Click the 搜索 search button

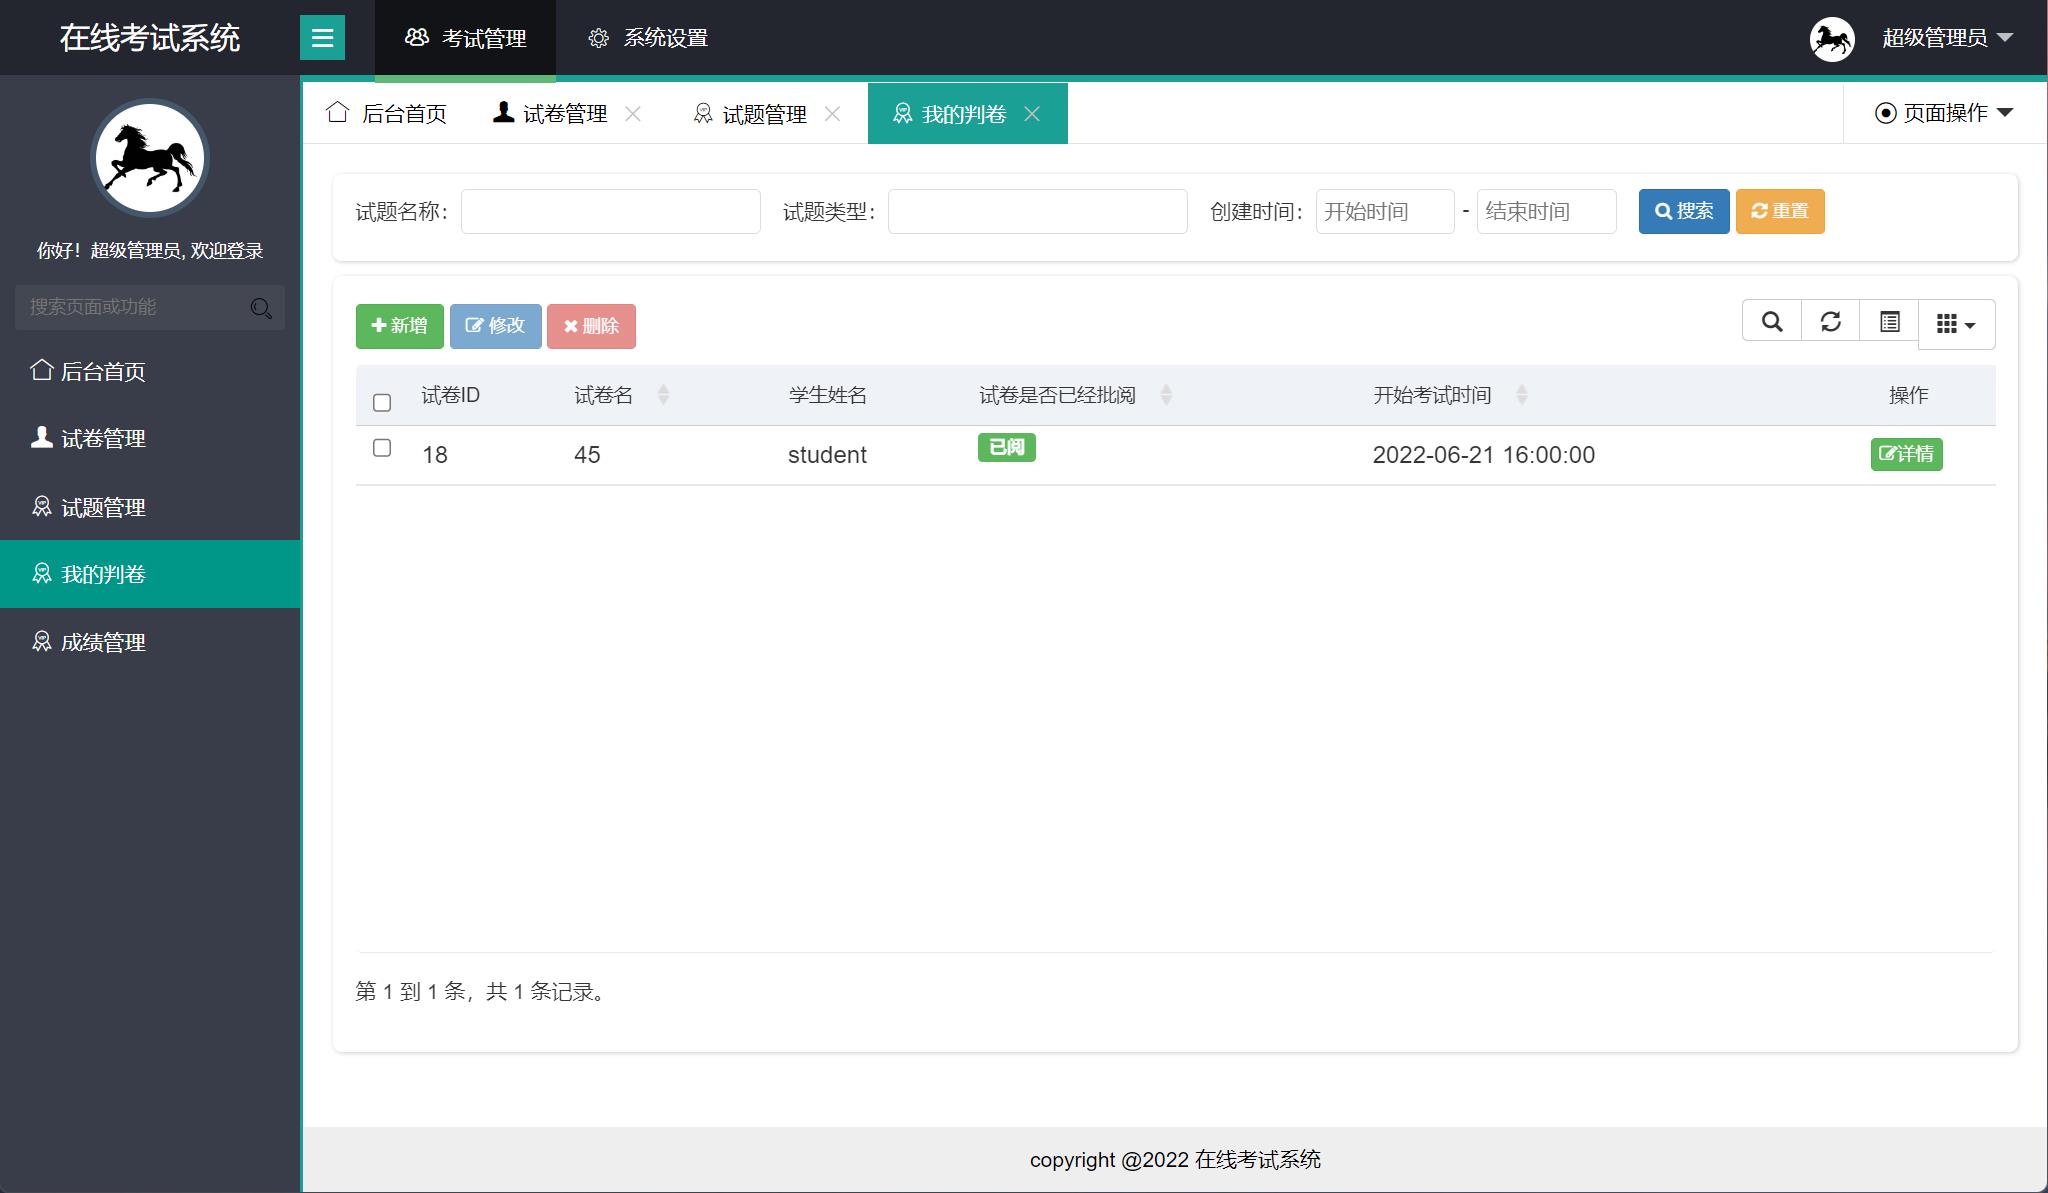(1684, 211)
